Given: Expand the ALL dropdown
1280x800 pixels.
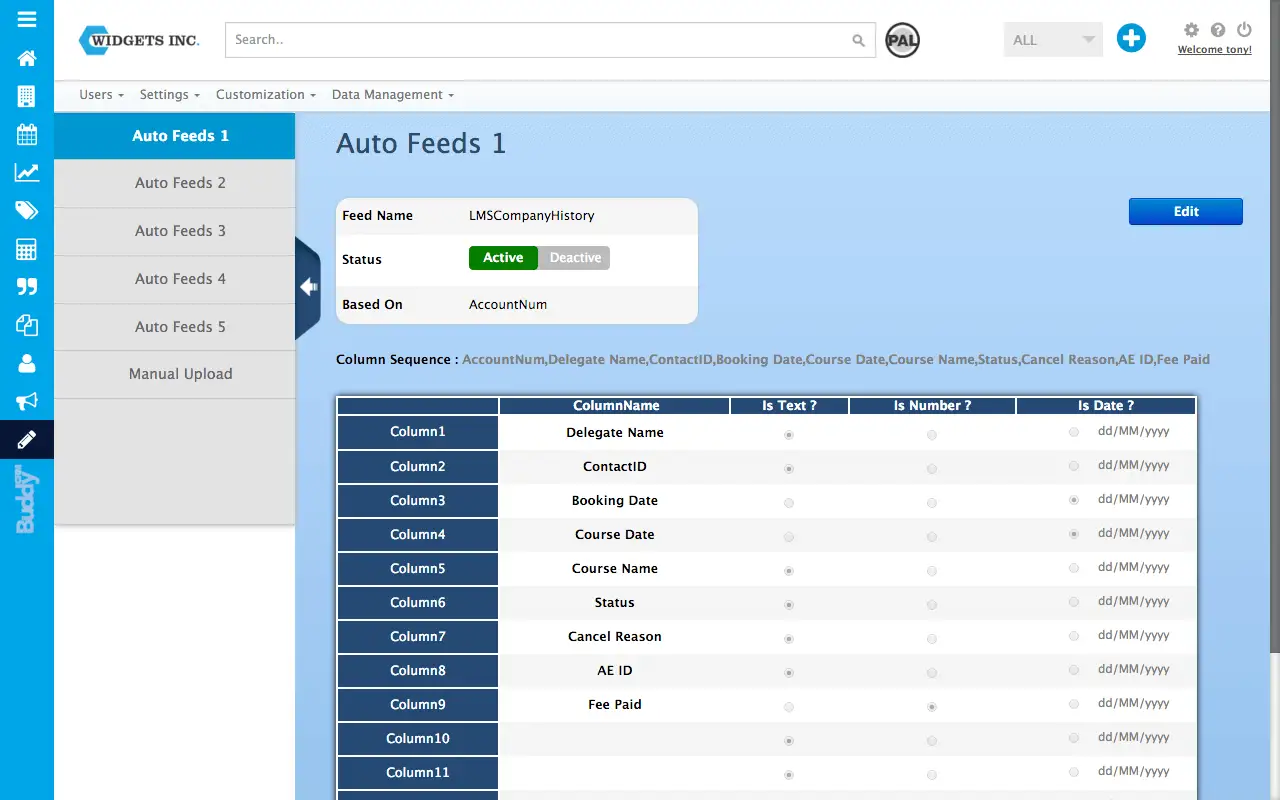Looking at the screenshot, I should (x=1052, y=40).
